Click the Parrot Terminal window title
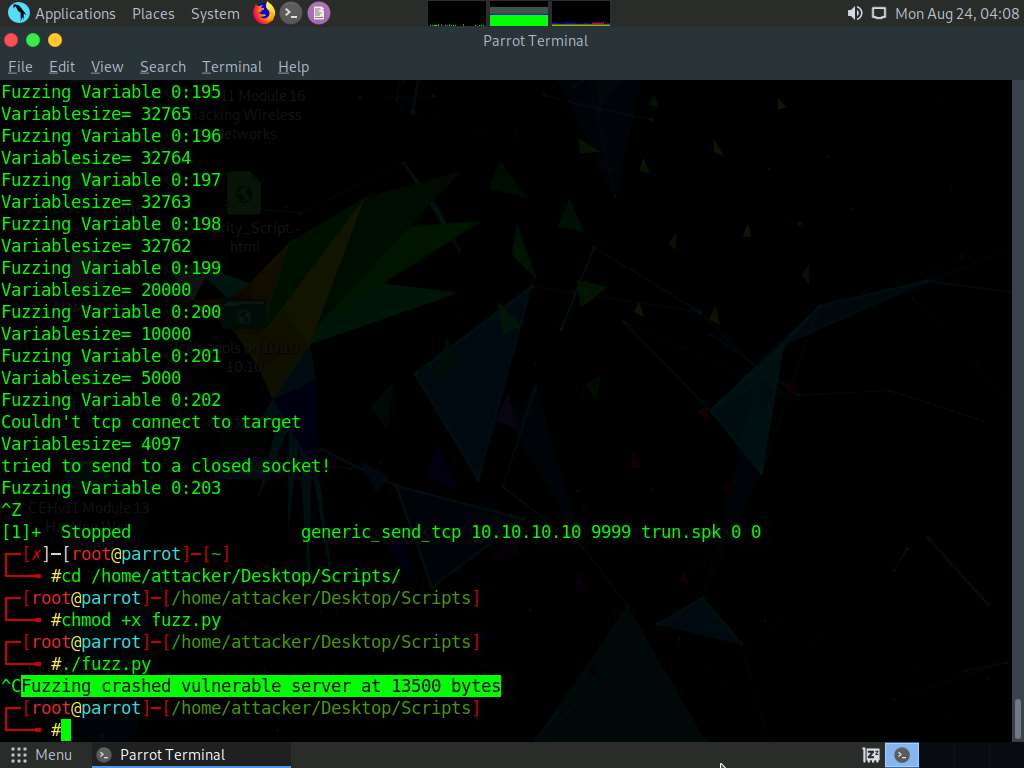1024x768 pixels. pyautogui.click(x=536, y=40)
